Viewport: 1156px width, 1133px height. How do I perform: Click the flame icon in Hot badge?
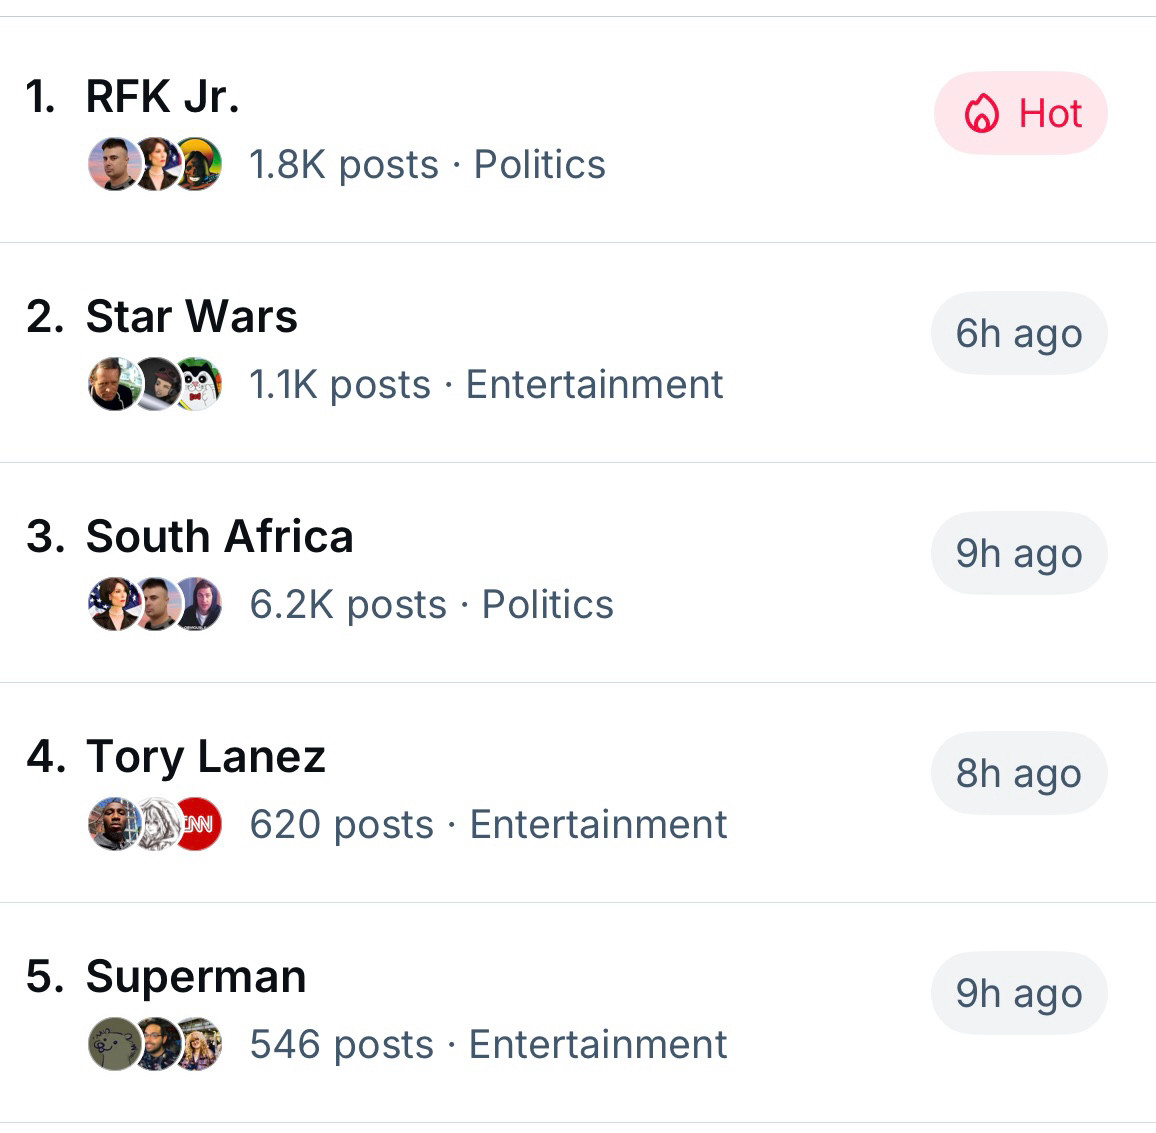click(981, 114)
